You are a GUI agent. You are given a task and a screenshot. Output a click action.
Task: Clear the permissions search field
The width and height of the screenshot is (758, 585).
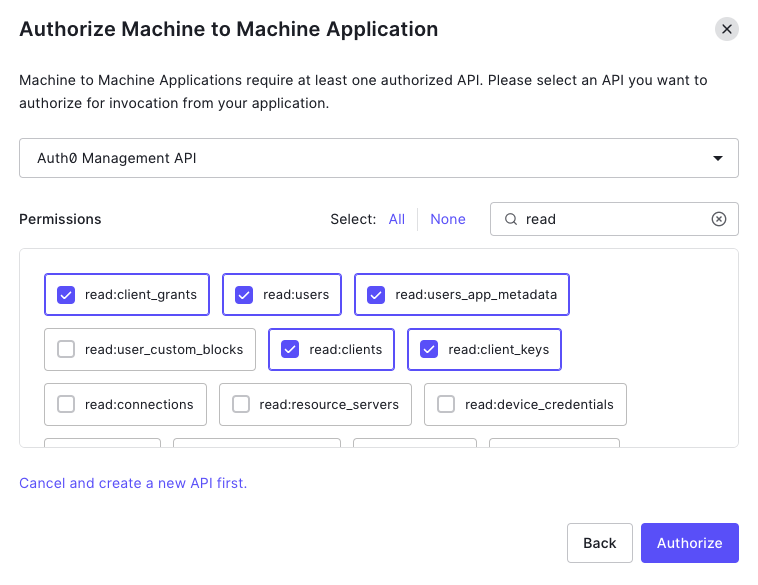click(719, 219)
